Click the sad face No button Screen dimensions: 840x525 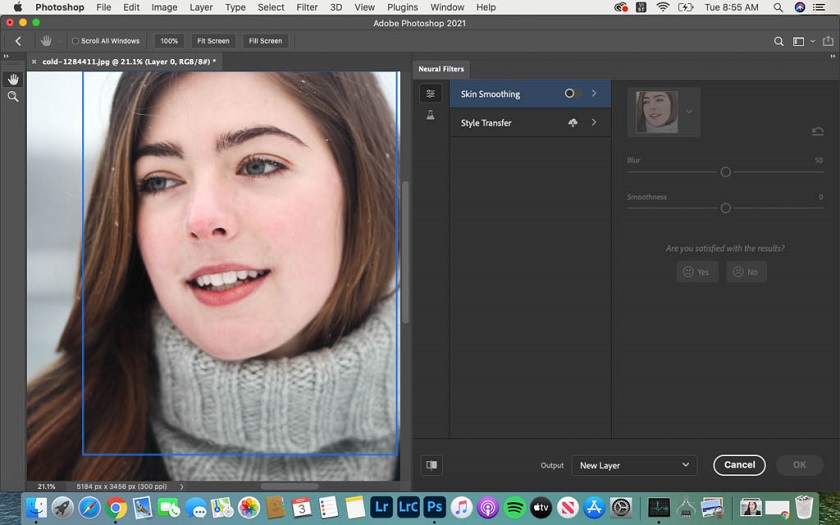pos(746,272)
